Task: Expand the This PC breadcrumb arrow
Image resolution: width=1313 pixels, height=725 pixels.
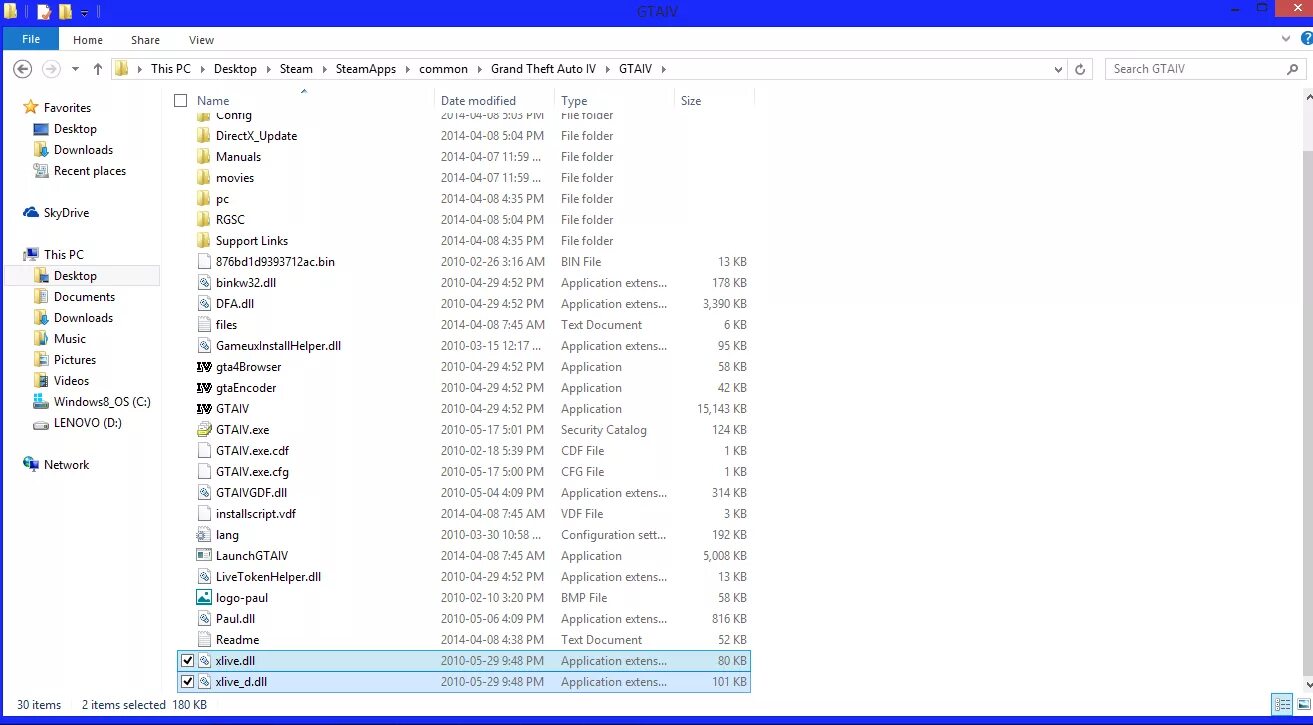Action: 201,69
